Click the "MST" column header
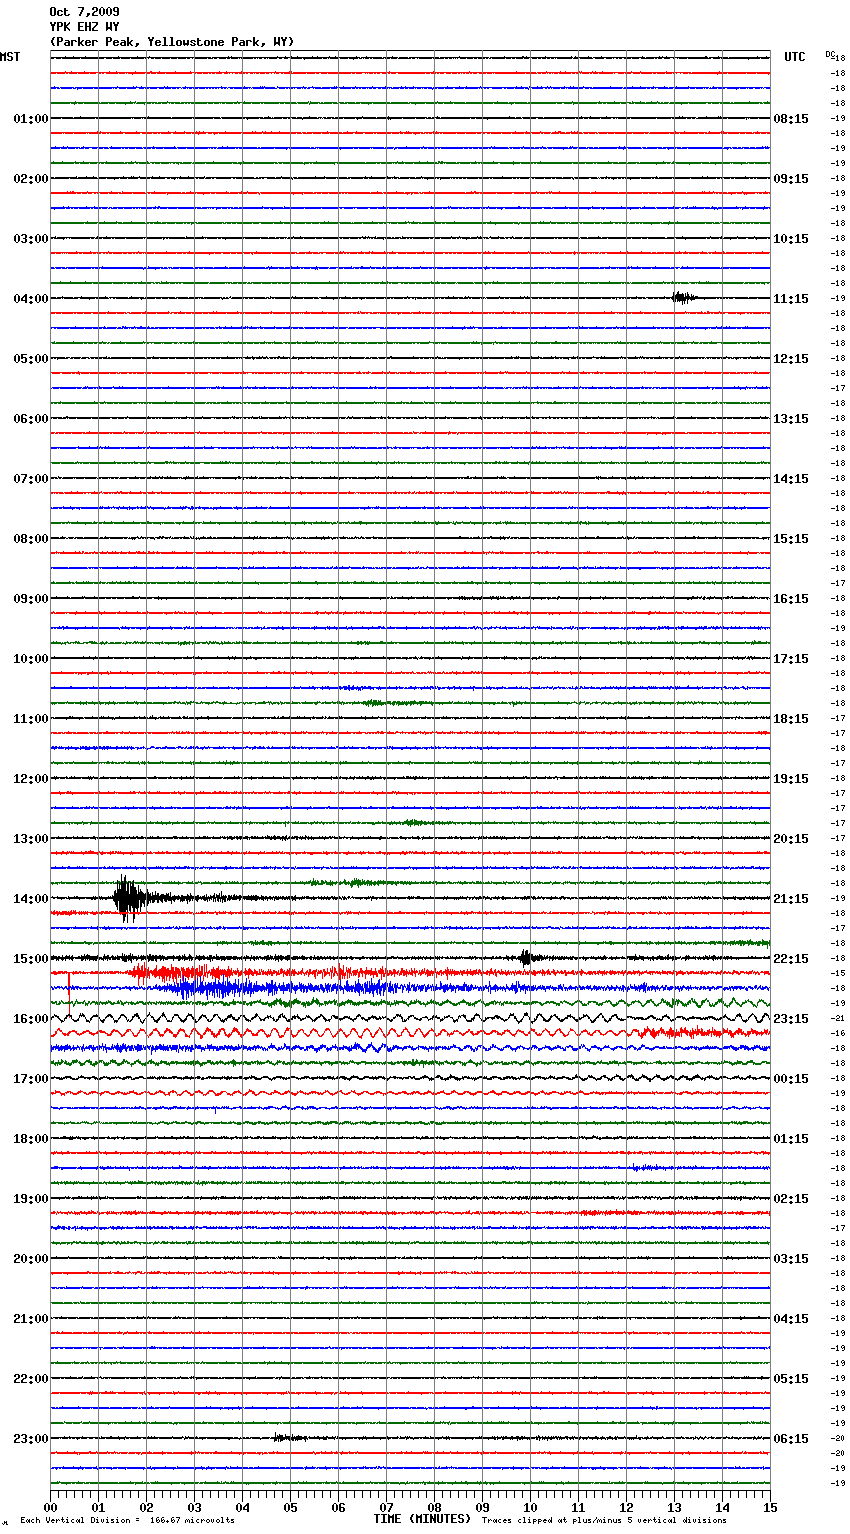The width and height of the screenshot is (850, 1534). click(10, 57)
